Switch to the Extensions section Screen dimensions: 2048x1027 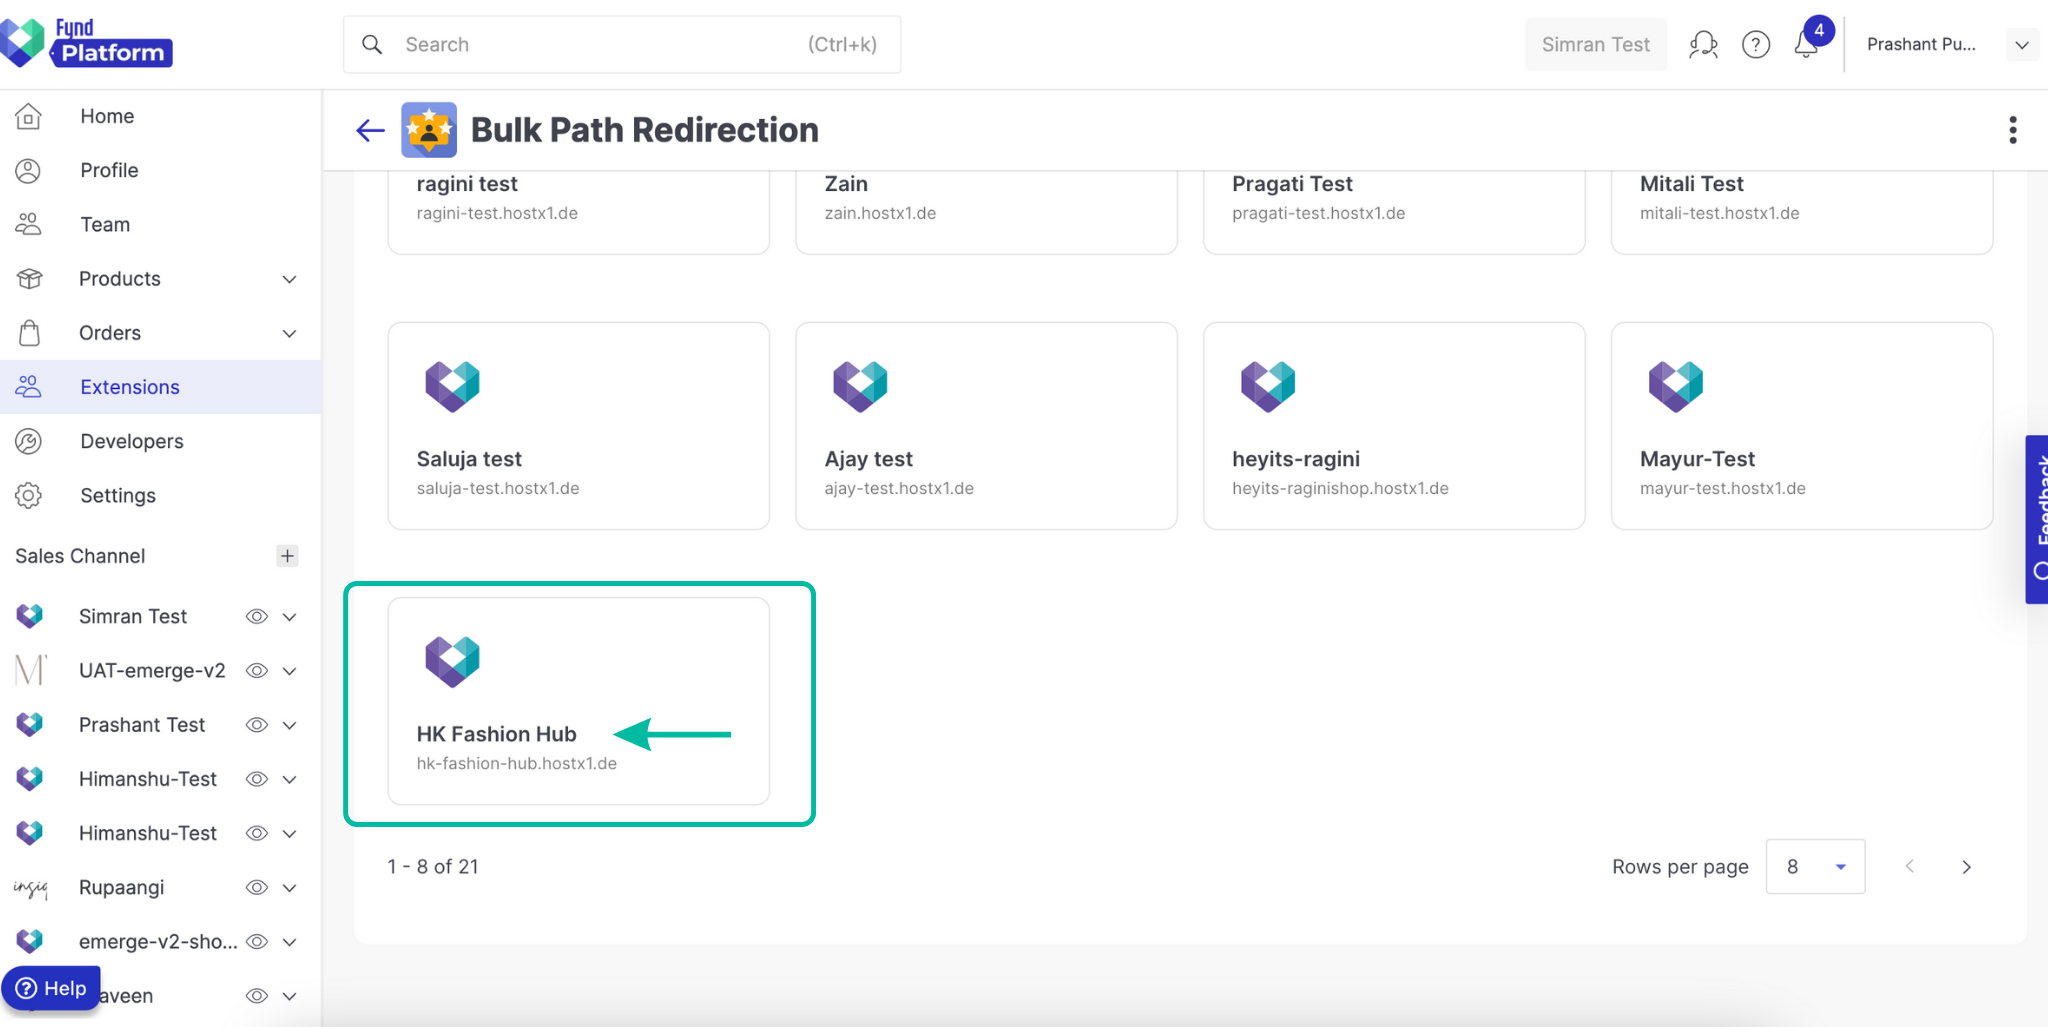130,387
